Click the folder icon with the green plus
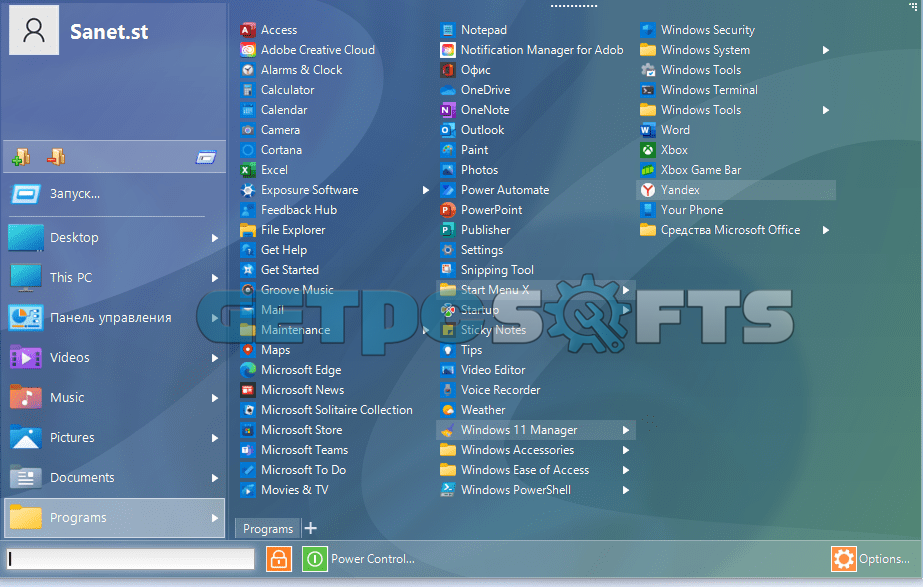The image size is (923, 587). (21, 157)
